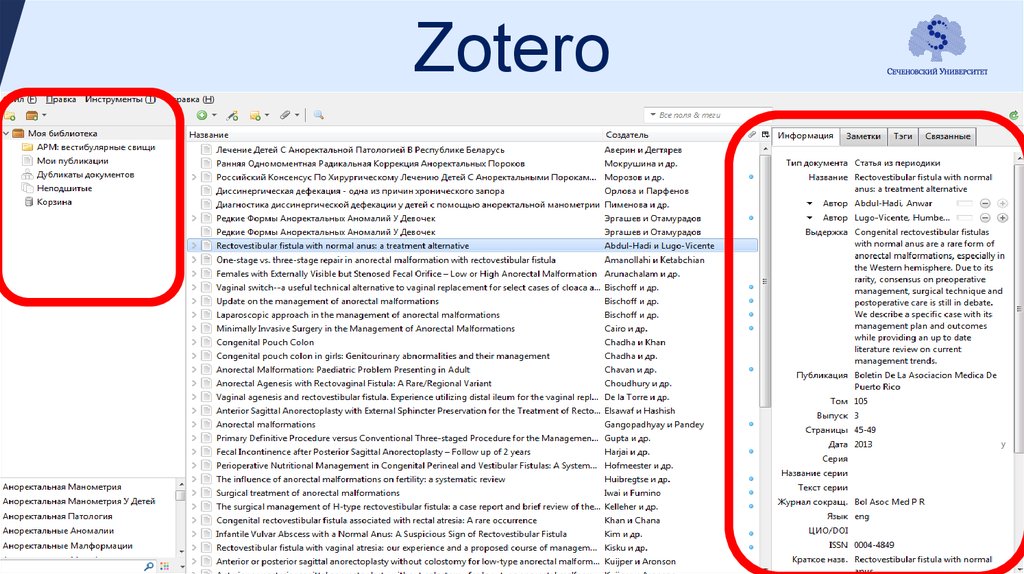1024x574 pixels.
Task: Sort items by Создатель column header
Action: pos(627,134)
